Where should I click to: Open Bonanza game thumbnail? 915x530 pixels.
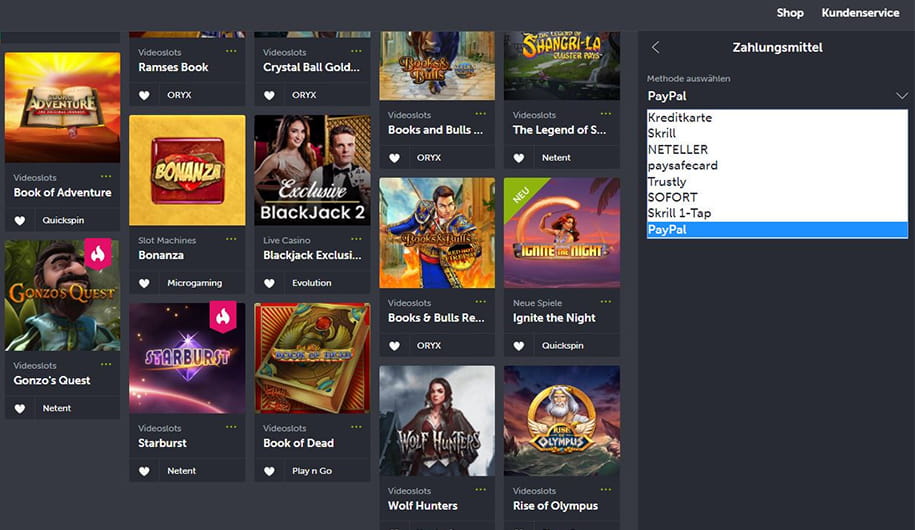click(187, 170)
